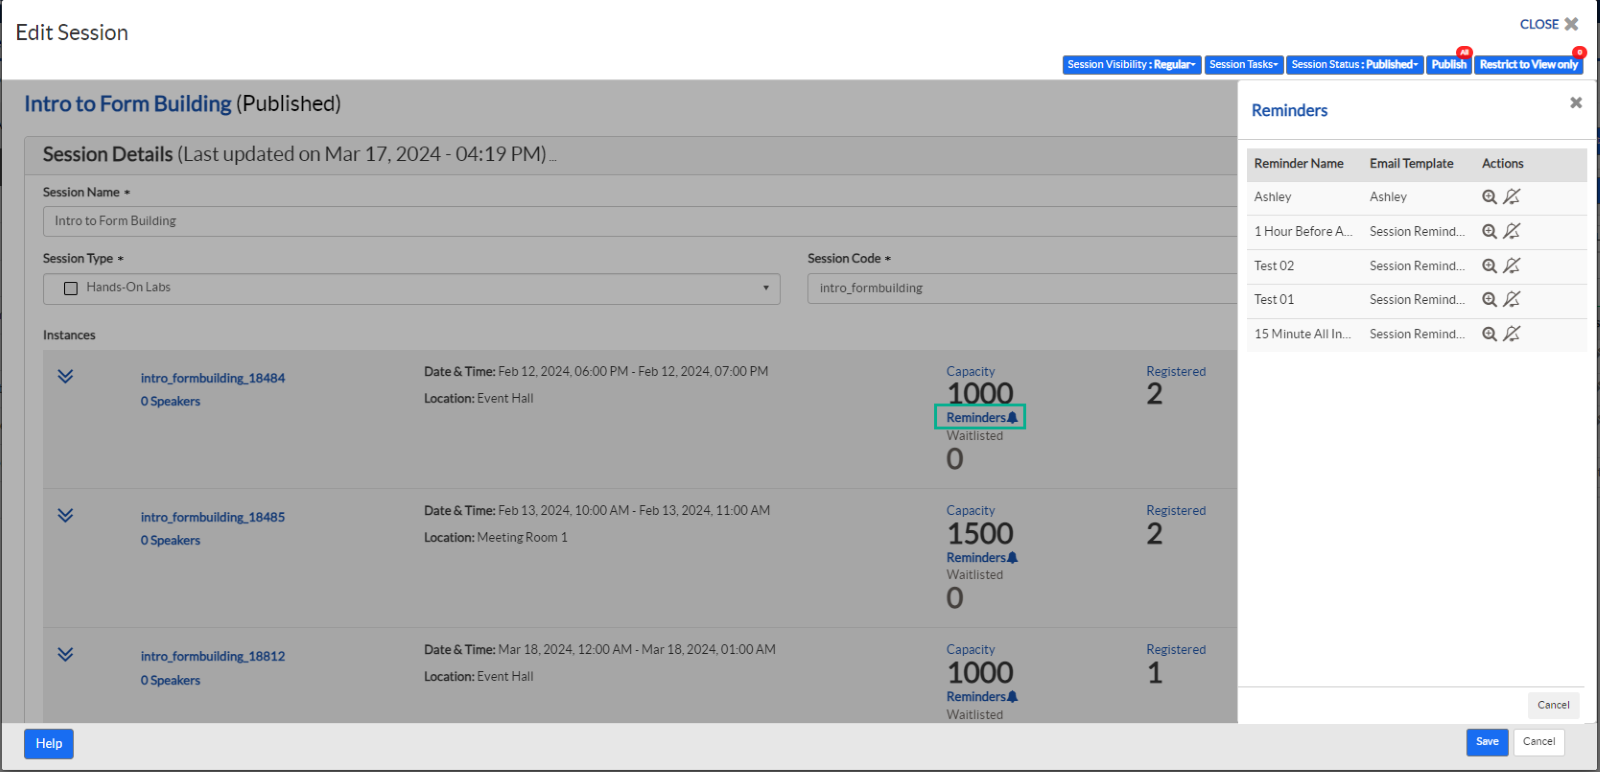Open the Session Type dropdown arrow

(x=766, y=288)
